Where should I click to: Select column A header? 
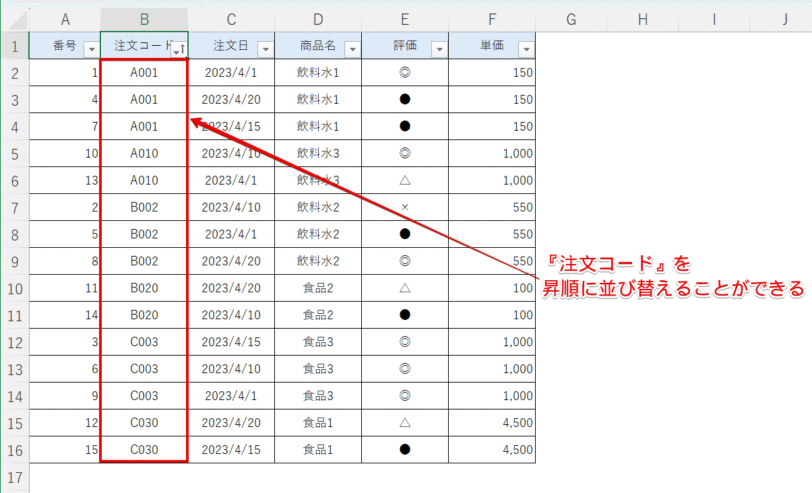point(65,20)
